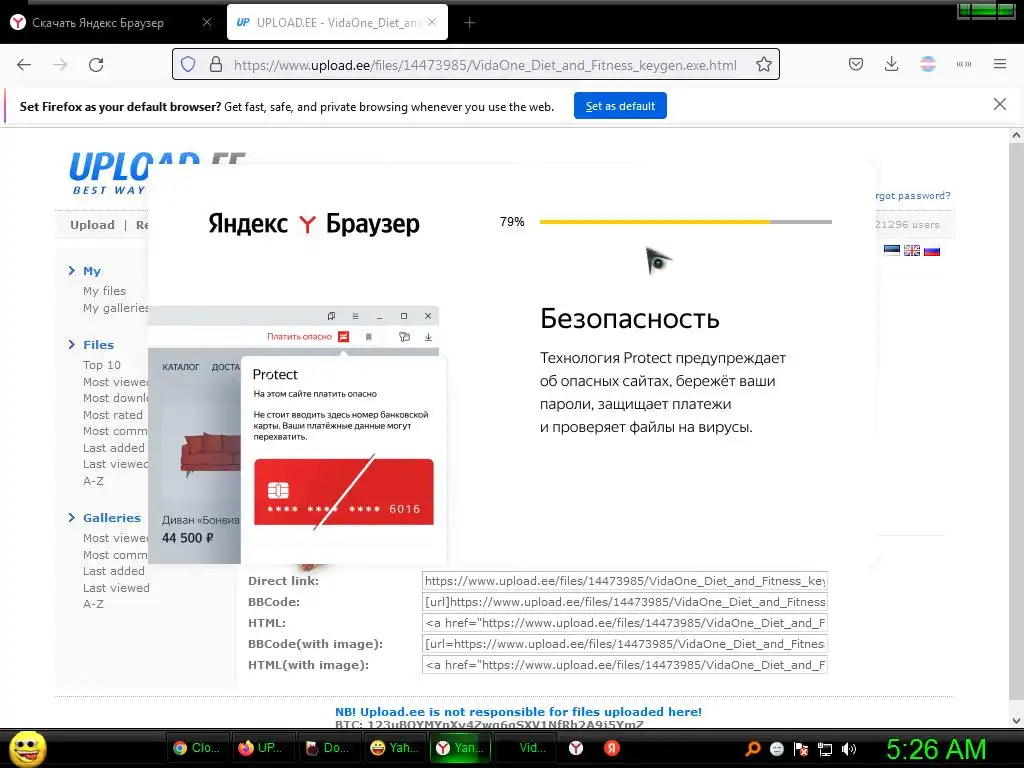Open My galleries link
This screenshot has height=768, width=1024.
click(x=116, y=308)
